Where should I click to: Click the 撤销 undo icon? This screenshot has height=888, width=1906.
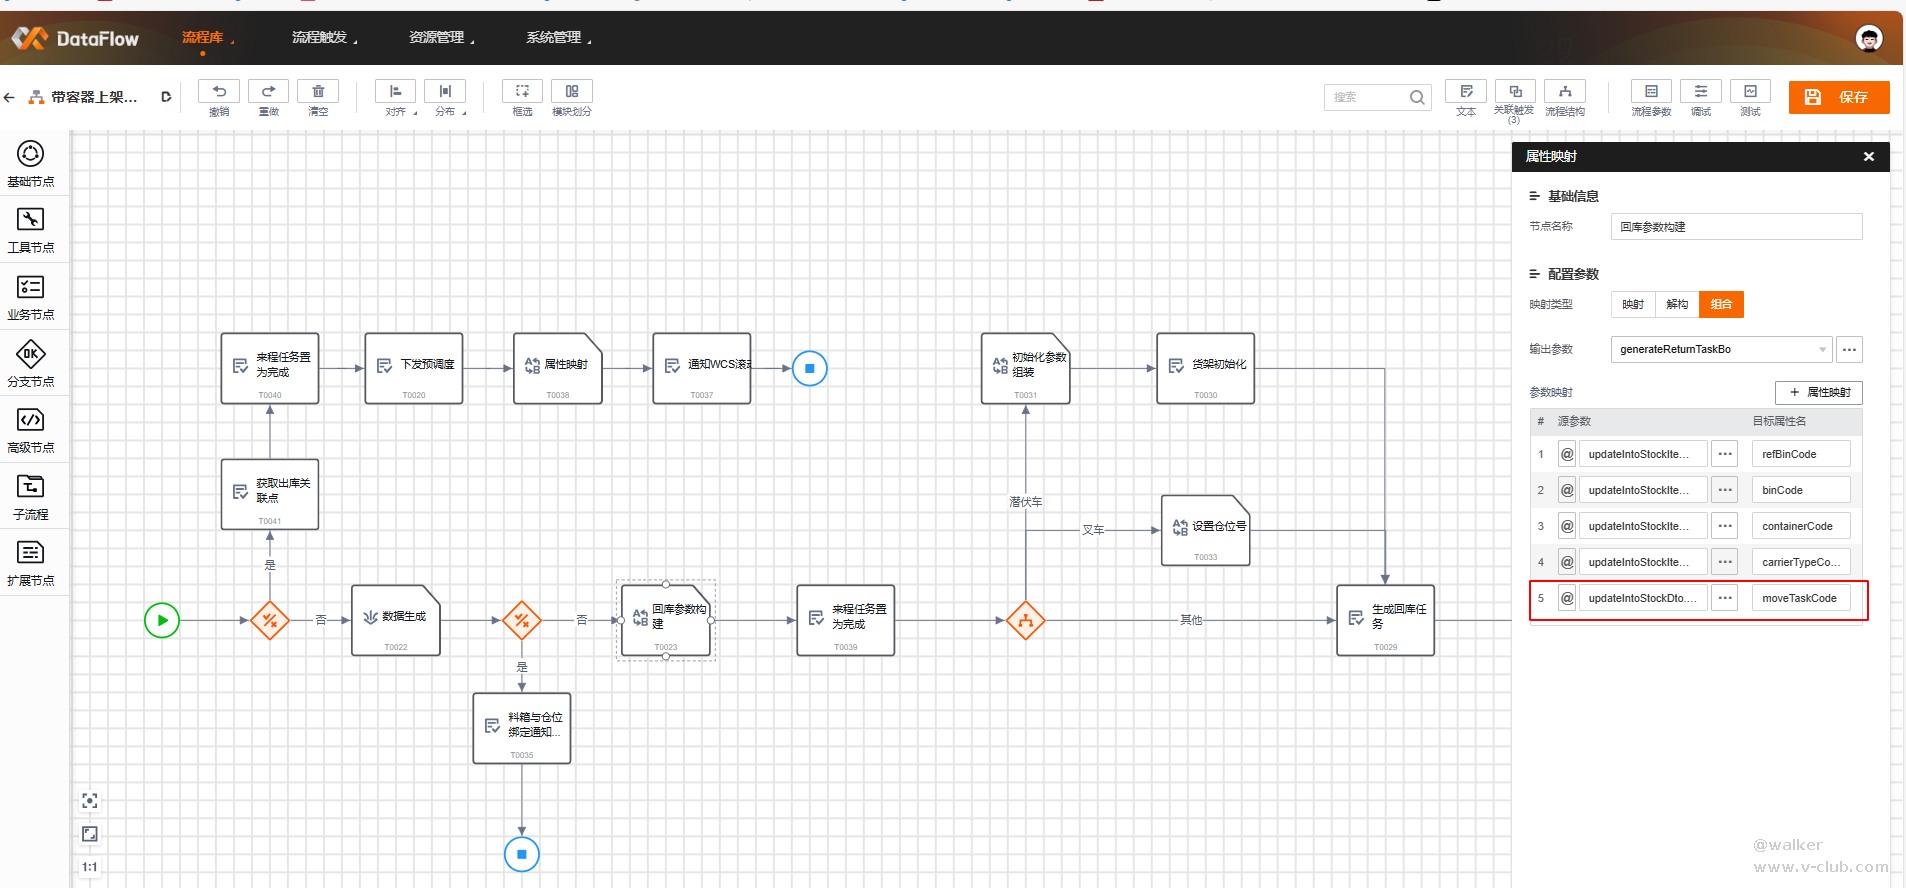click(x=219, y=91)
